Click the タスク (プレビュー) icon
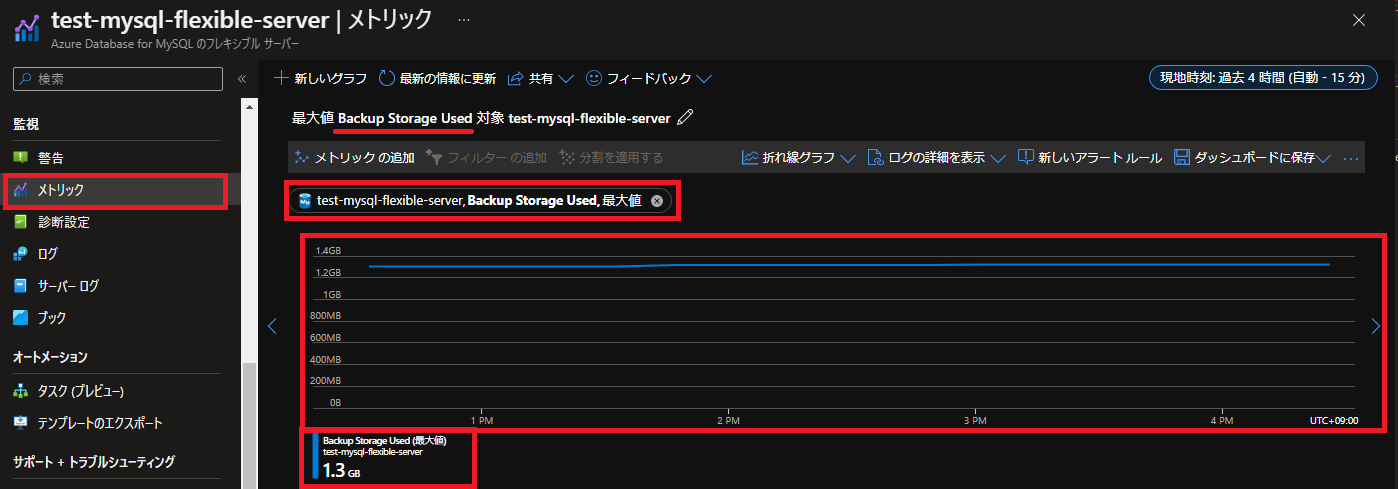 pos(21,391)
